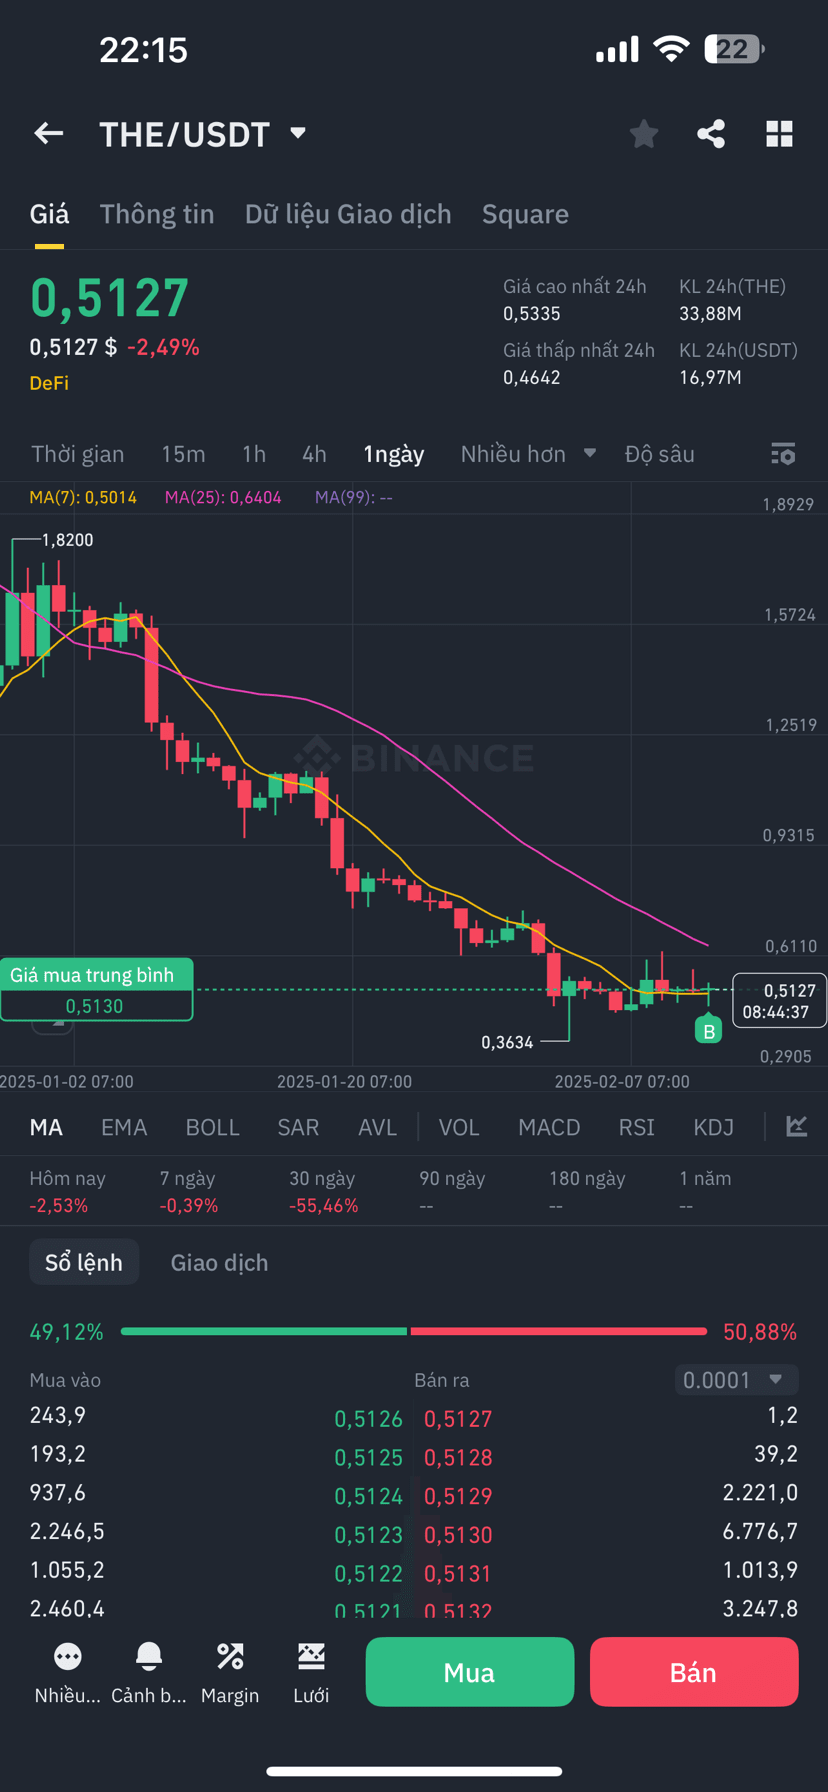This screenshot has width=828, height=1792.
Task: Tap the green Mua buy button
Action: tap(470, 1671)
